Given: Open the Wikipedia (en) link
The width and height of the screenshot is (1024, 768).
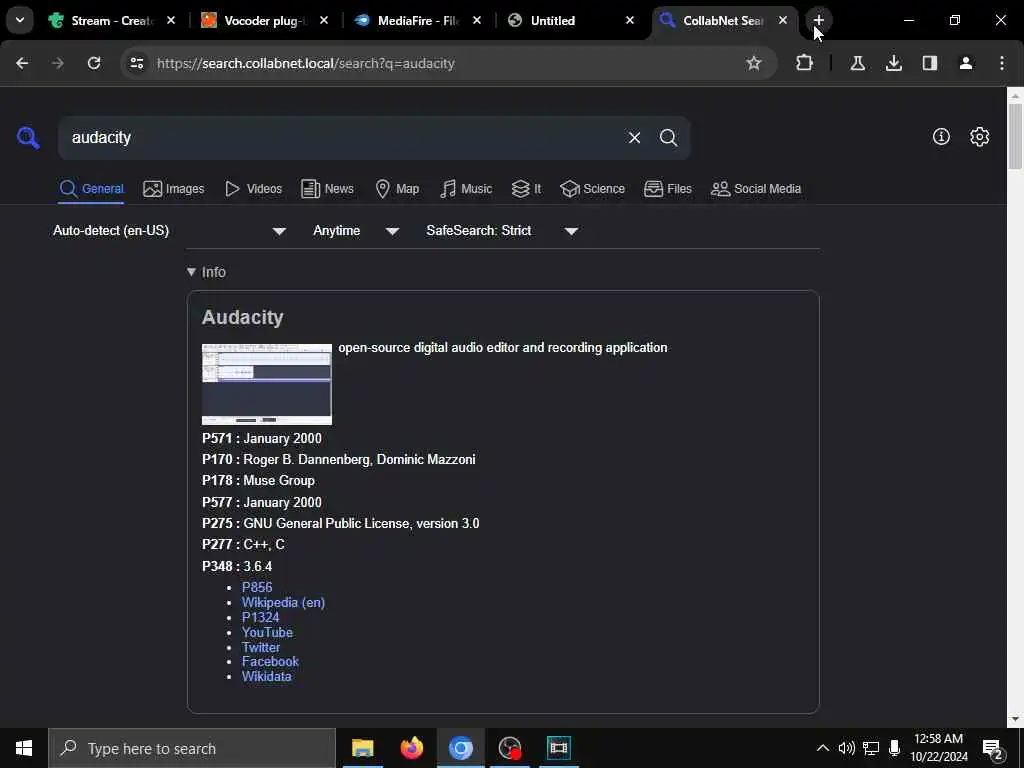Looking at the screenshot, I should pyautogui.click(x=283, y=602).
